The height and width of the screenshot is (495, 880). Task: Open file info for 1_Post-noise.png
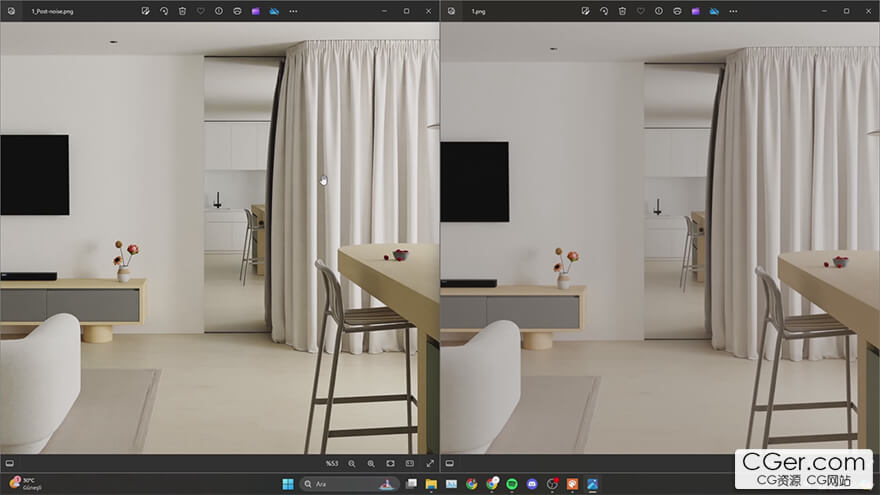pos(219,11)
